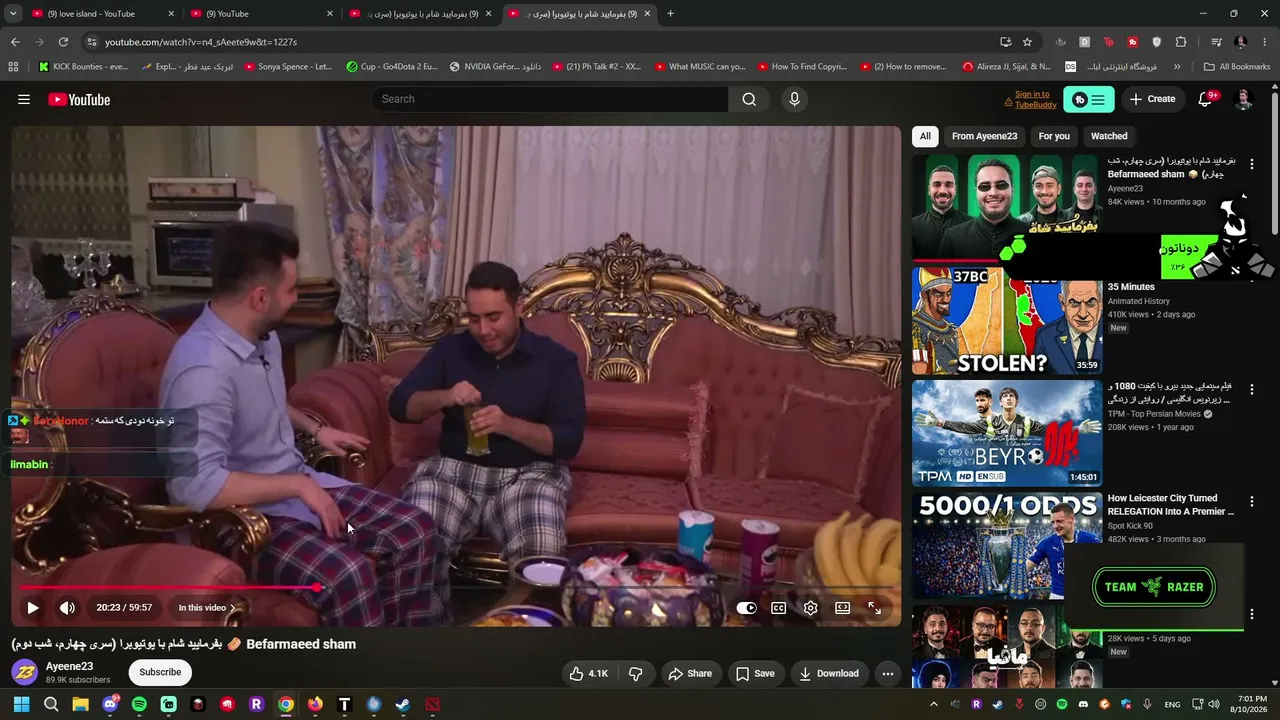Open the tab search dropdown arrow
The width and height of the screenshot is (1280, 720).
point(12,14)
